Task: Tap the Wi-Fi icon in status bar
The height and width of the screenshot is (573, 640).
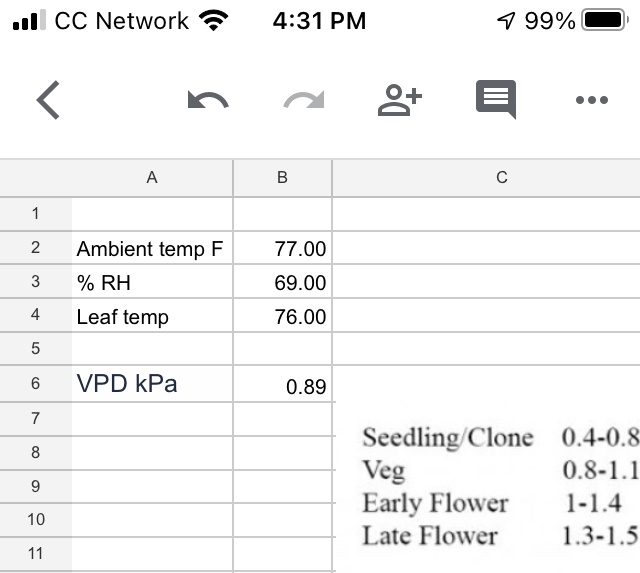Action: pyautogui.click(x=213, y=20)
